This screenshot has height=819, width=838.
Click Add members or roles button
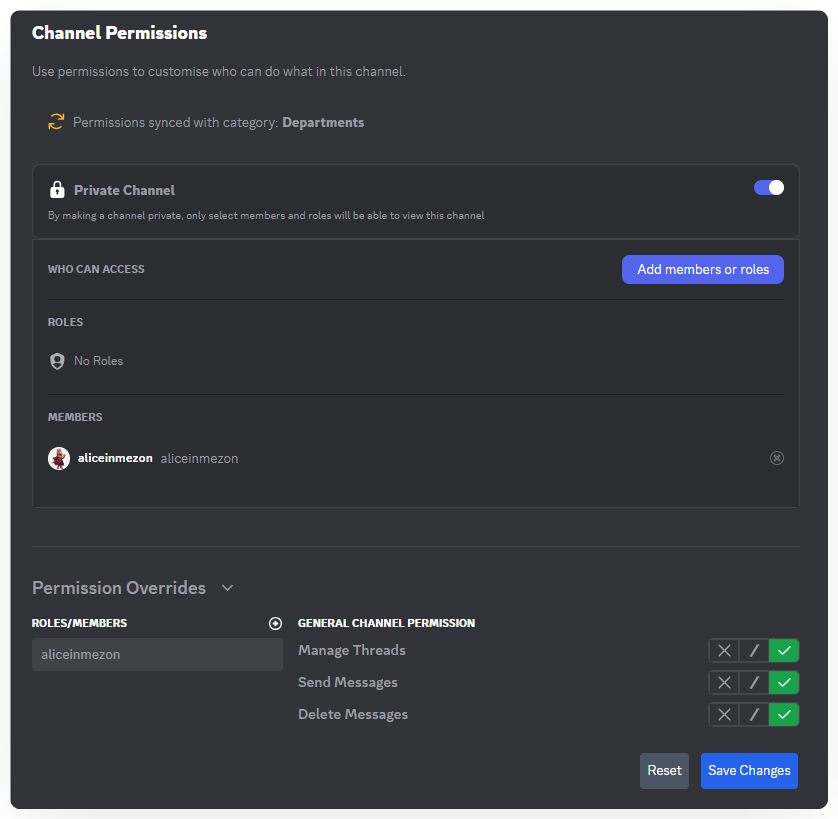coord(703,269)
